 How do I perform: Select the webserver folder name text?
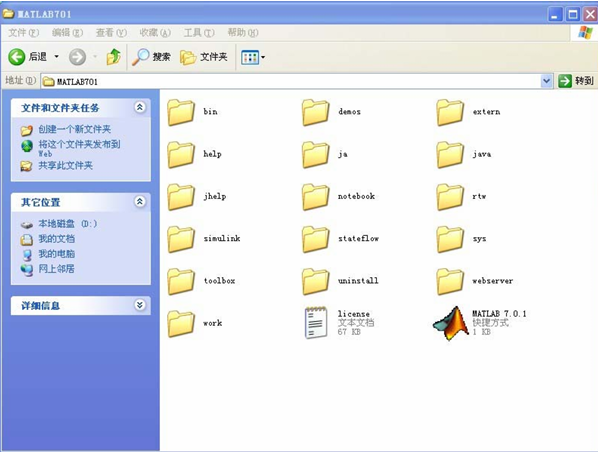(493, 281)
